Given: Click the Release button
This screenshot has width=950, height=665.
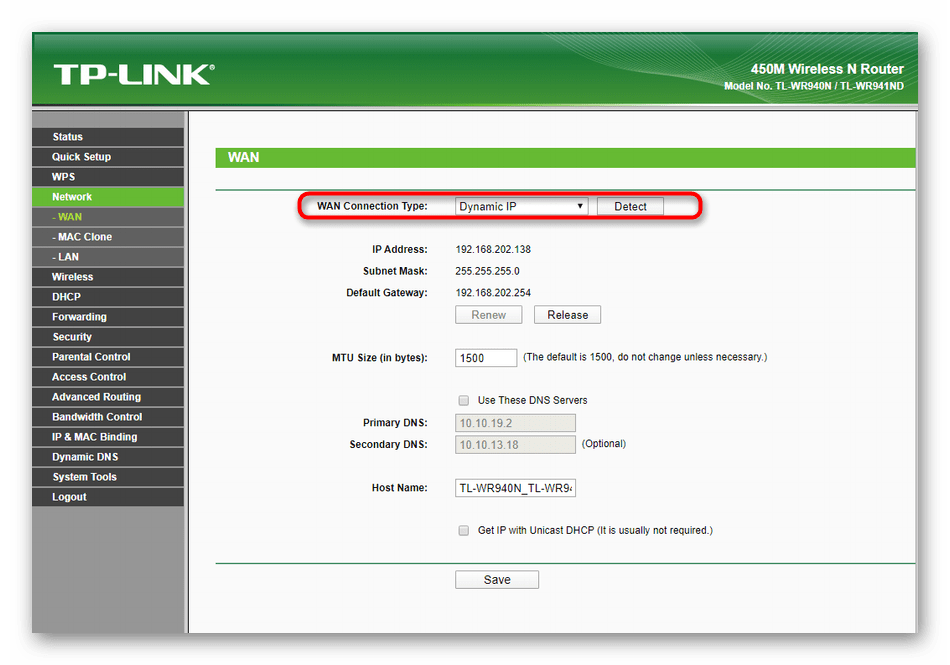Looking at the screenshot, I should 568,315.
